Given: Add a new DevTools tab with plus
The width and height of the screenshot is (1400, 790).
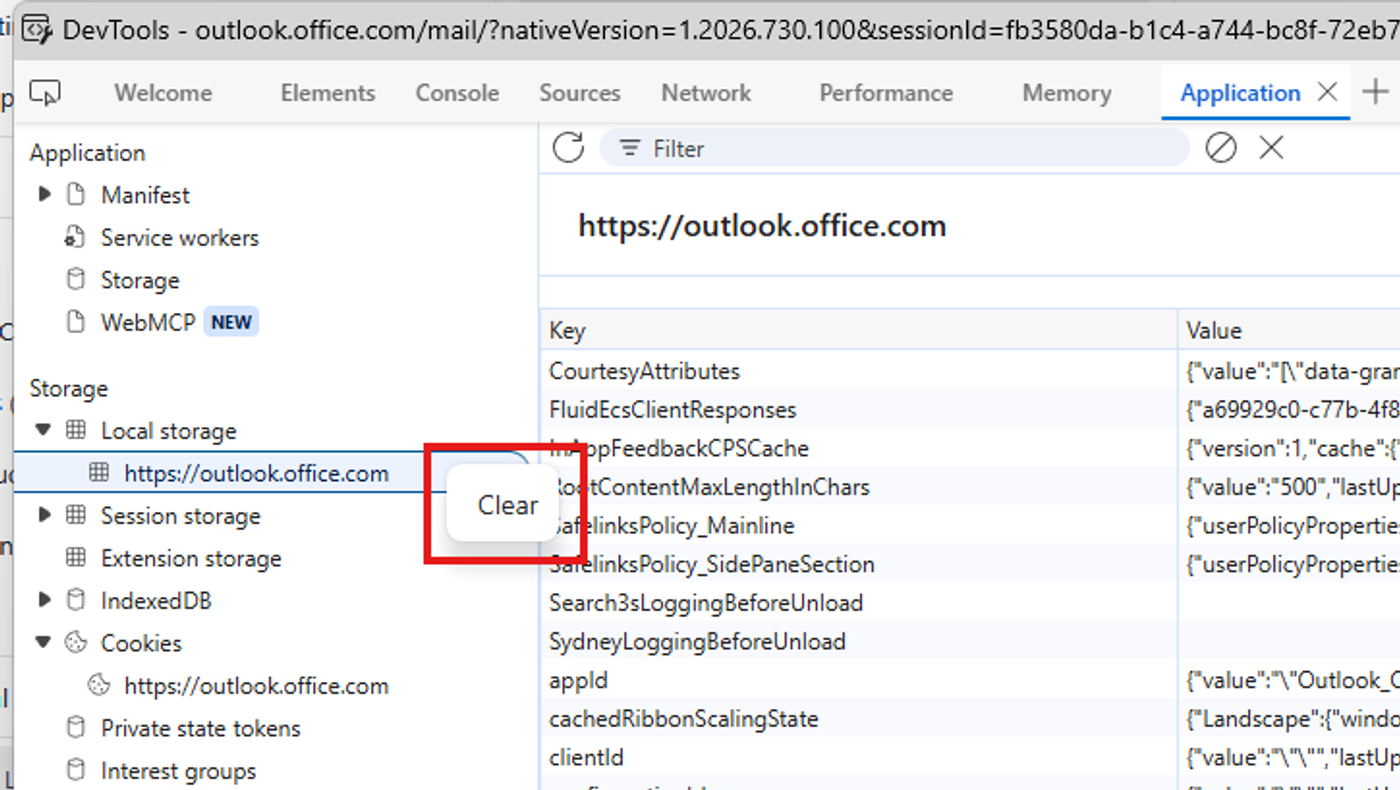Looking at the screenshot, I should pyautogui.click(x=1376, y=92).
